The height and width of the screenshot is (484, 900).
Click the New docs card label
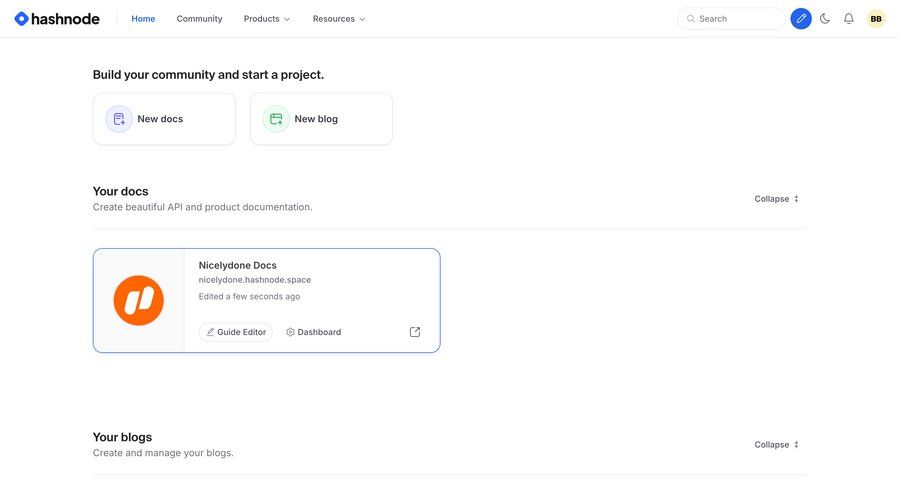[x=160, y=119]
